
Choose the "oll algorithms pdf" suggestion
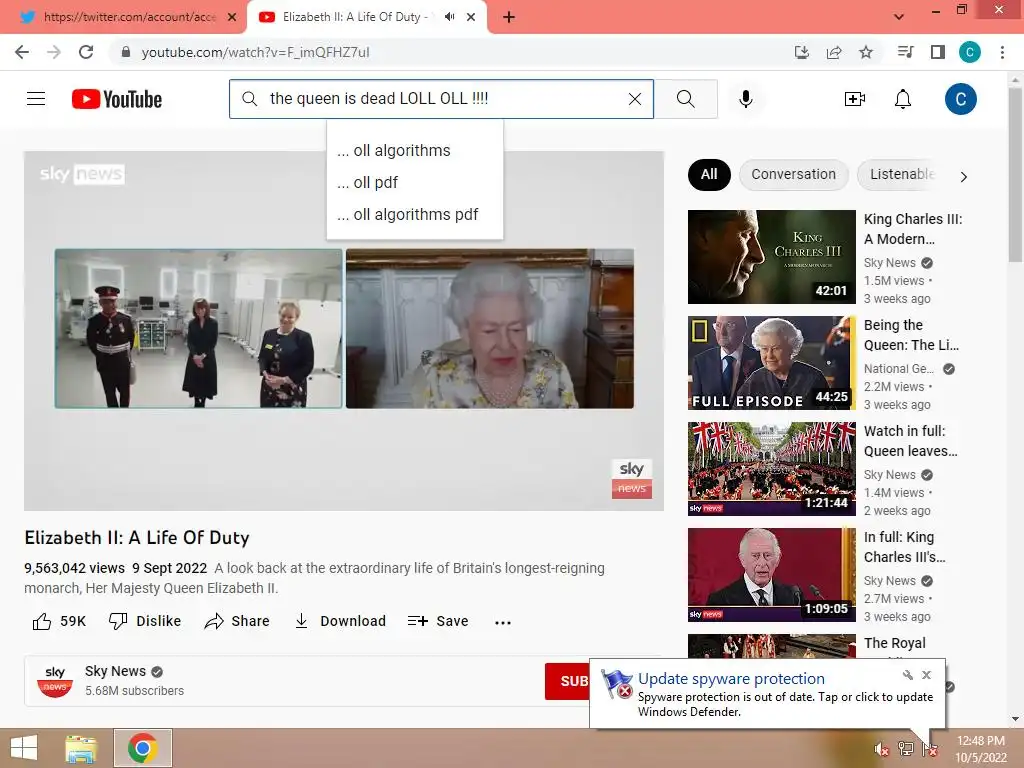click(x=415, y=214)
